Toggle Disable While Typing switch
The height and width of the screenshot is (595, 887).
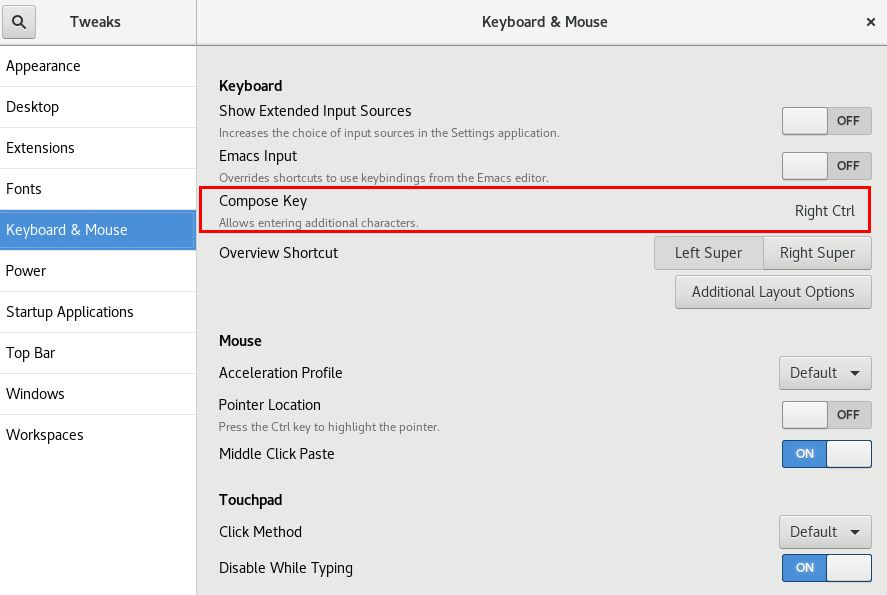click(x=826, y=568)
